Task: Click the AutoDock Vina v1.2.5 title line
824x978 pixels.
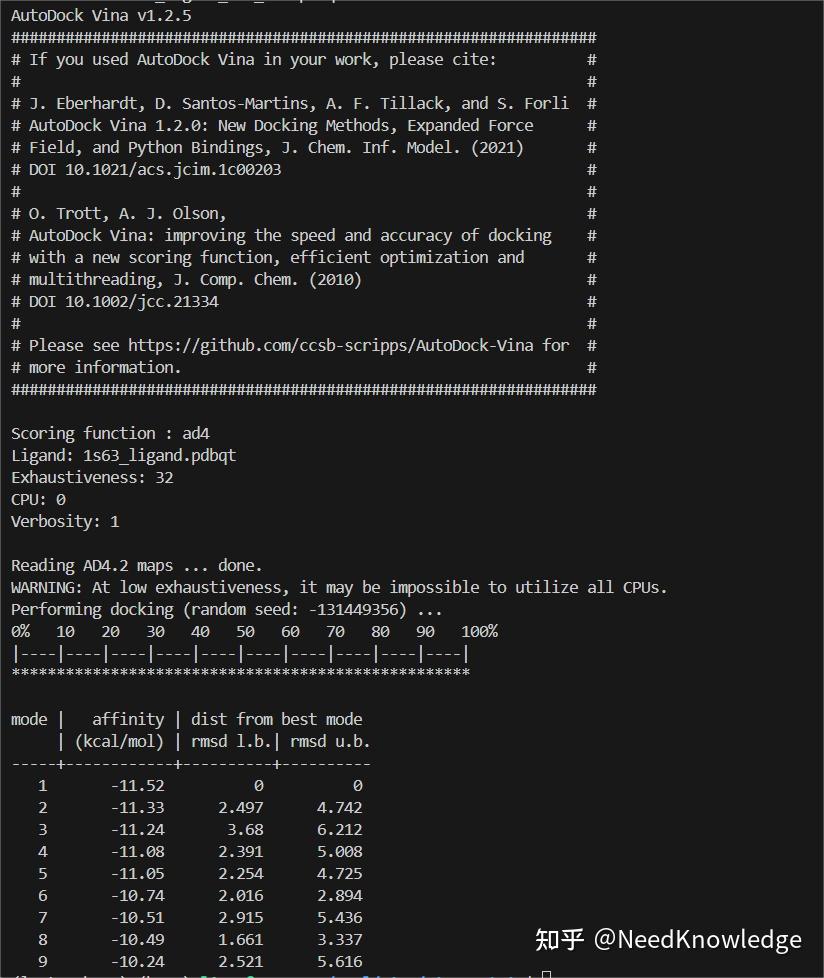Action: [101, 15]
